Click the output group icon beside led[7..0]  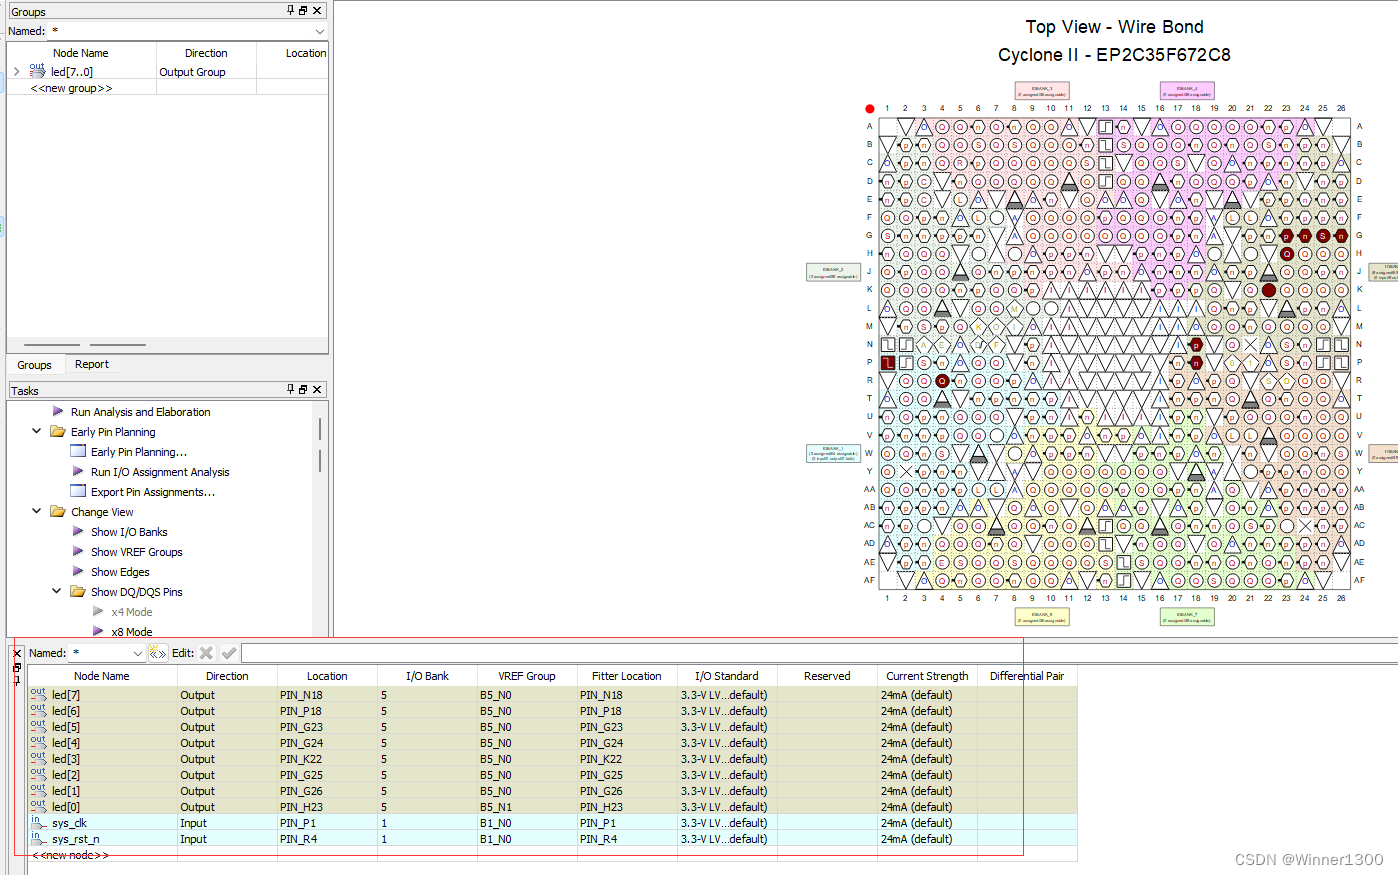pyautogui.click(x=37, y=71)
